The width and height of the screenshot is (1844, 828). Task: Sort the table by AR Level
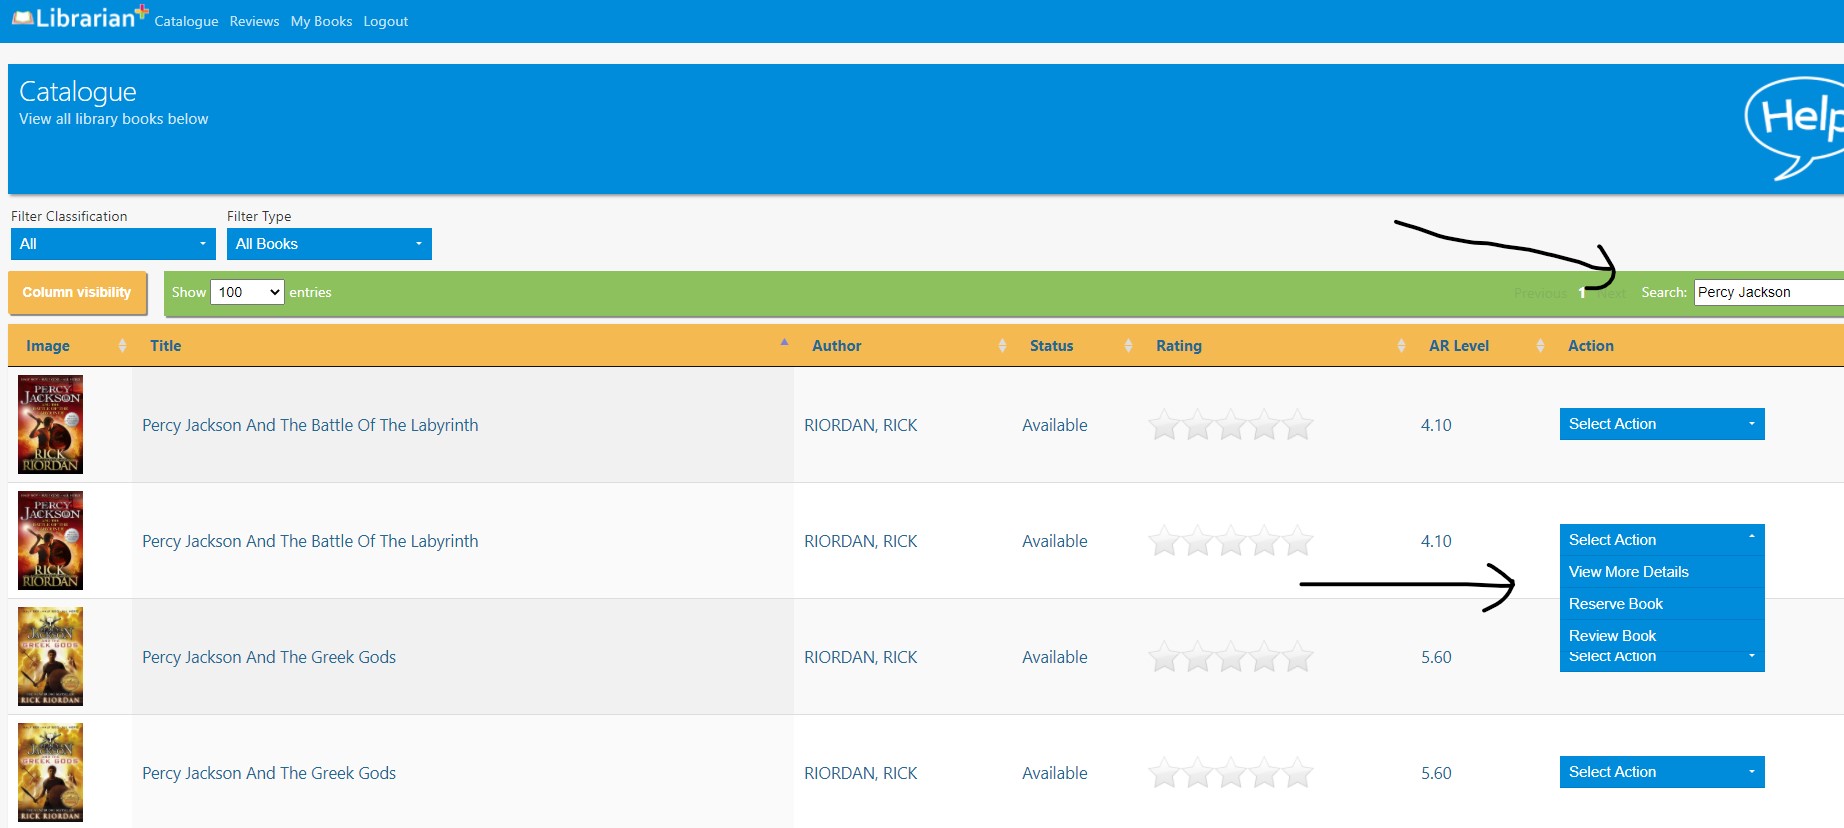point(1458,346)
